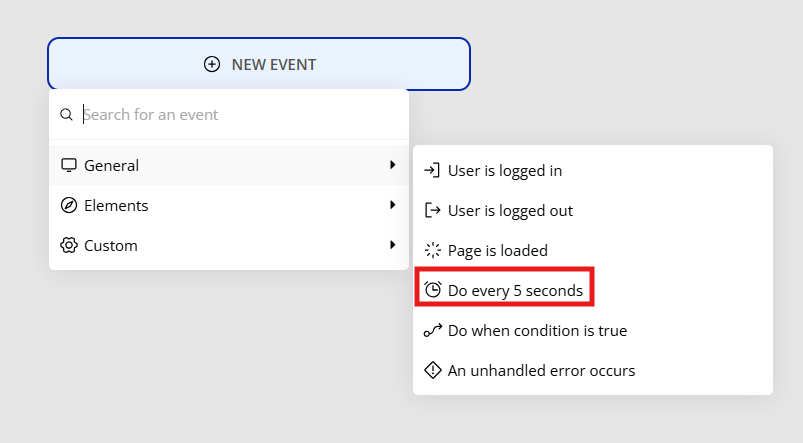Select the Do every 5 seconds event
Viewport: 803px width, 443px height.
(x=504, y=290)
